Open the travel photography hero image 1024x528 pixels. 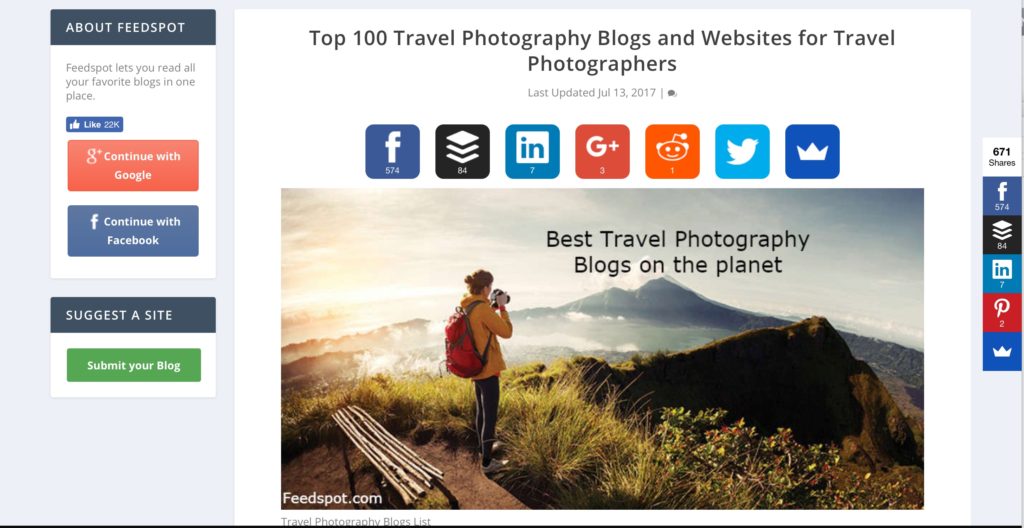(602, 349)
